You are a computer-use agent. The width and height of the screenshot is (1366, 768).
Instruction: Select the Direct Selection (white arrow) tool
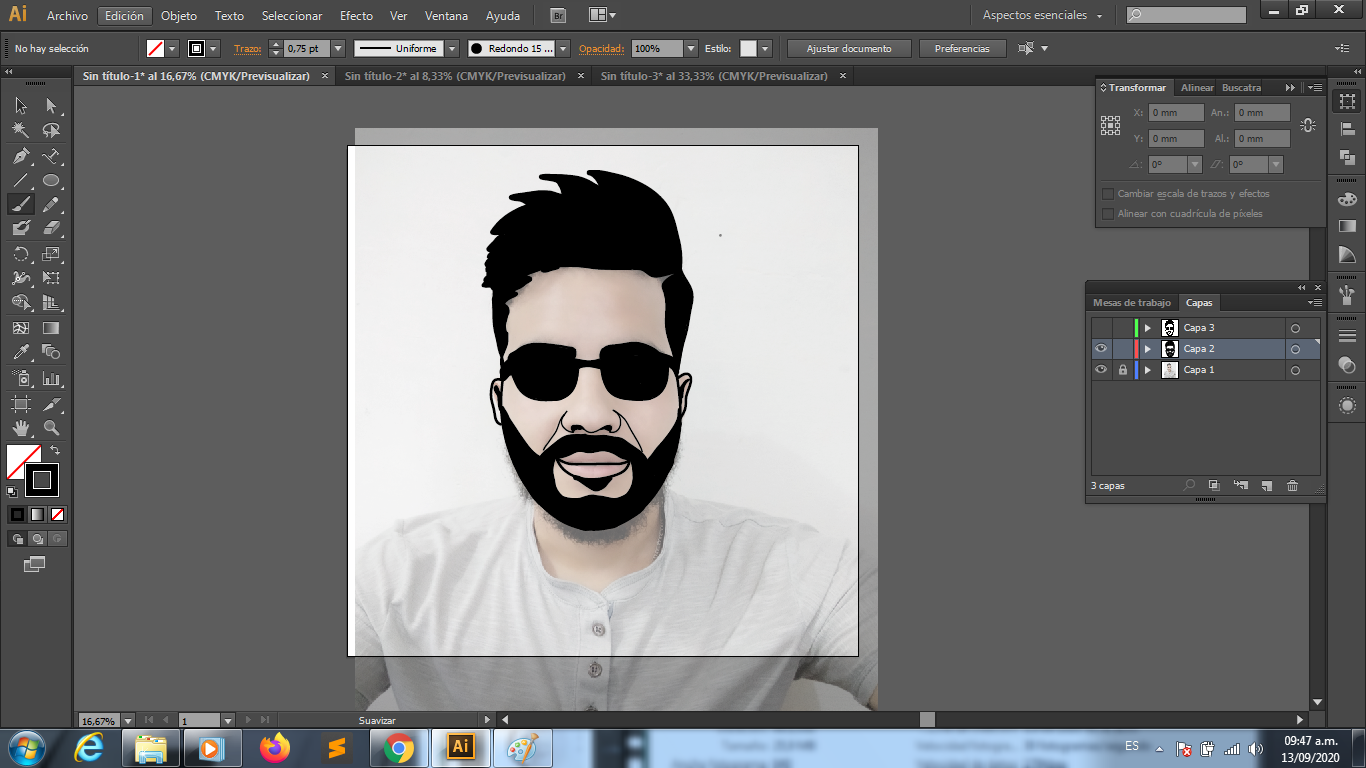pyautogui.click(x=51, y=106)
